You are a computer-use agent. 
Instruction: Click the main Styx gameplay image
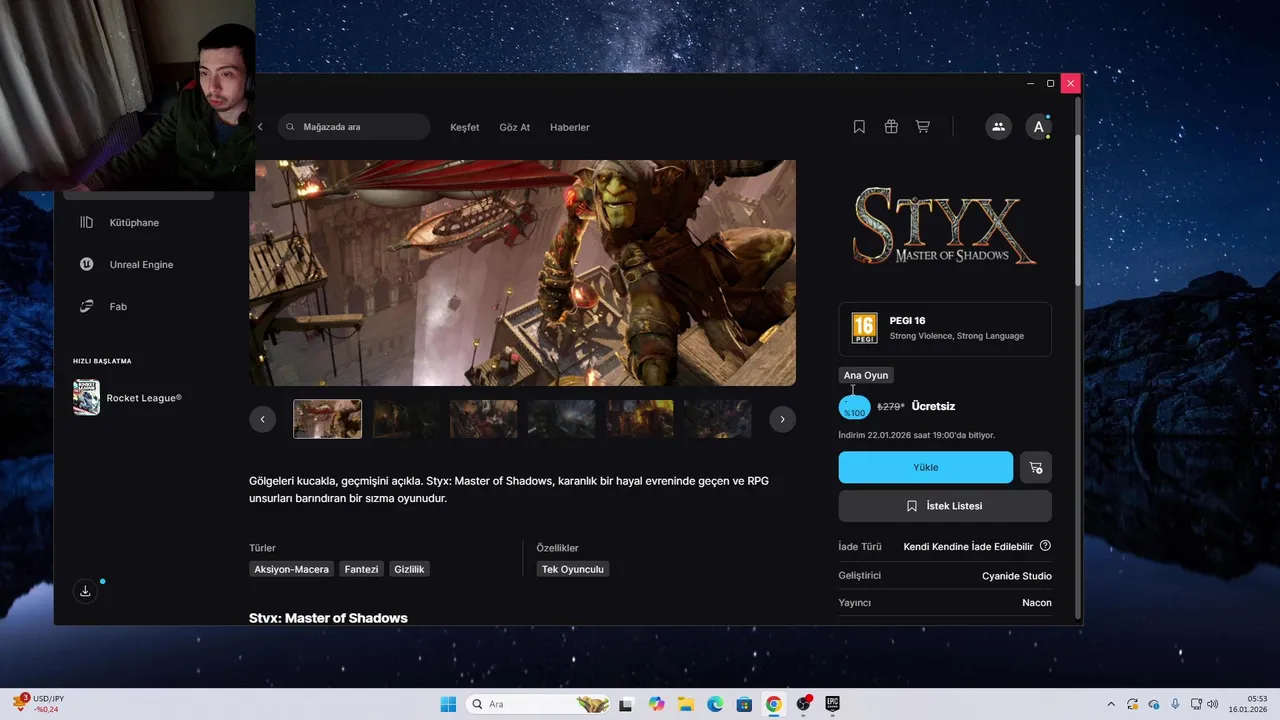coord(522,273)
